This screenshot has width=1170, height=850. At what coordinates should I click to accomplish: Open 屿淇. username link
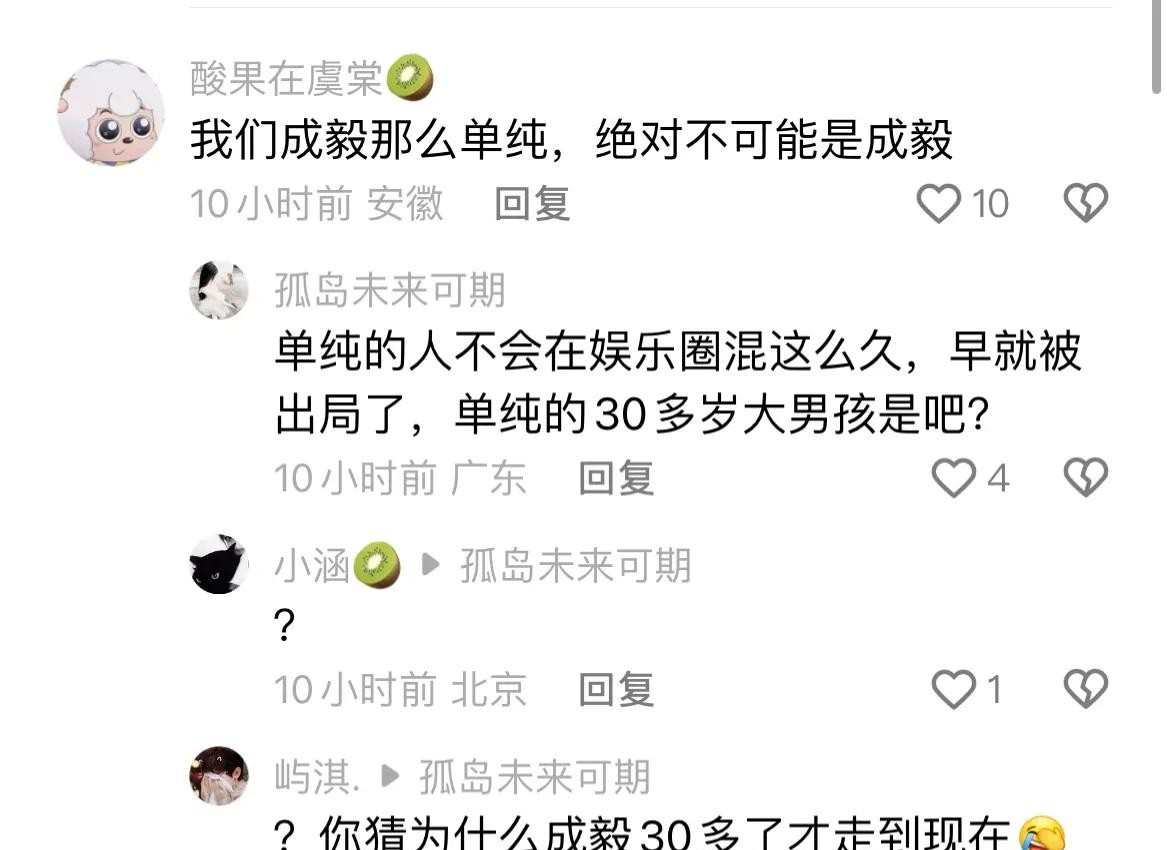pos(317,776)
